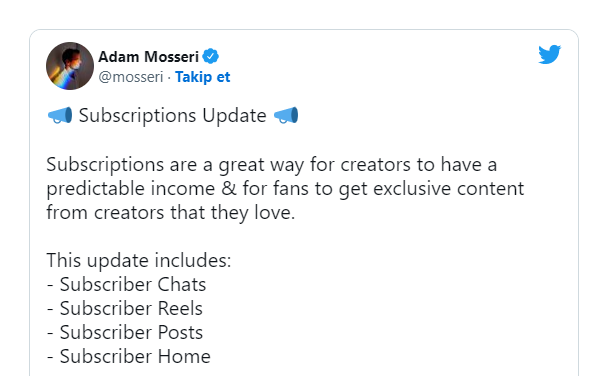The width and height of the screenshot is (593, 376).
Task: Click the blue verified badge
Action: click(x=211, y=56)
